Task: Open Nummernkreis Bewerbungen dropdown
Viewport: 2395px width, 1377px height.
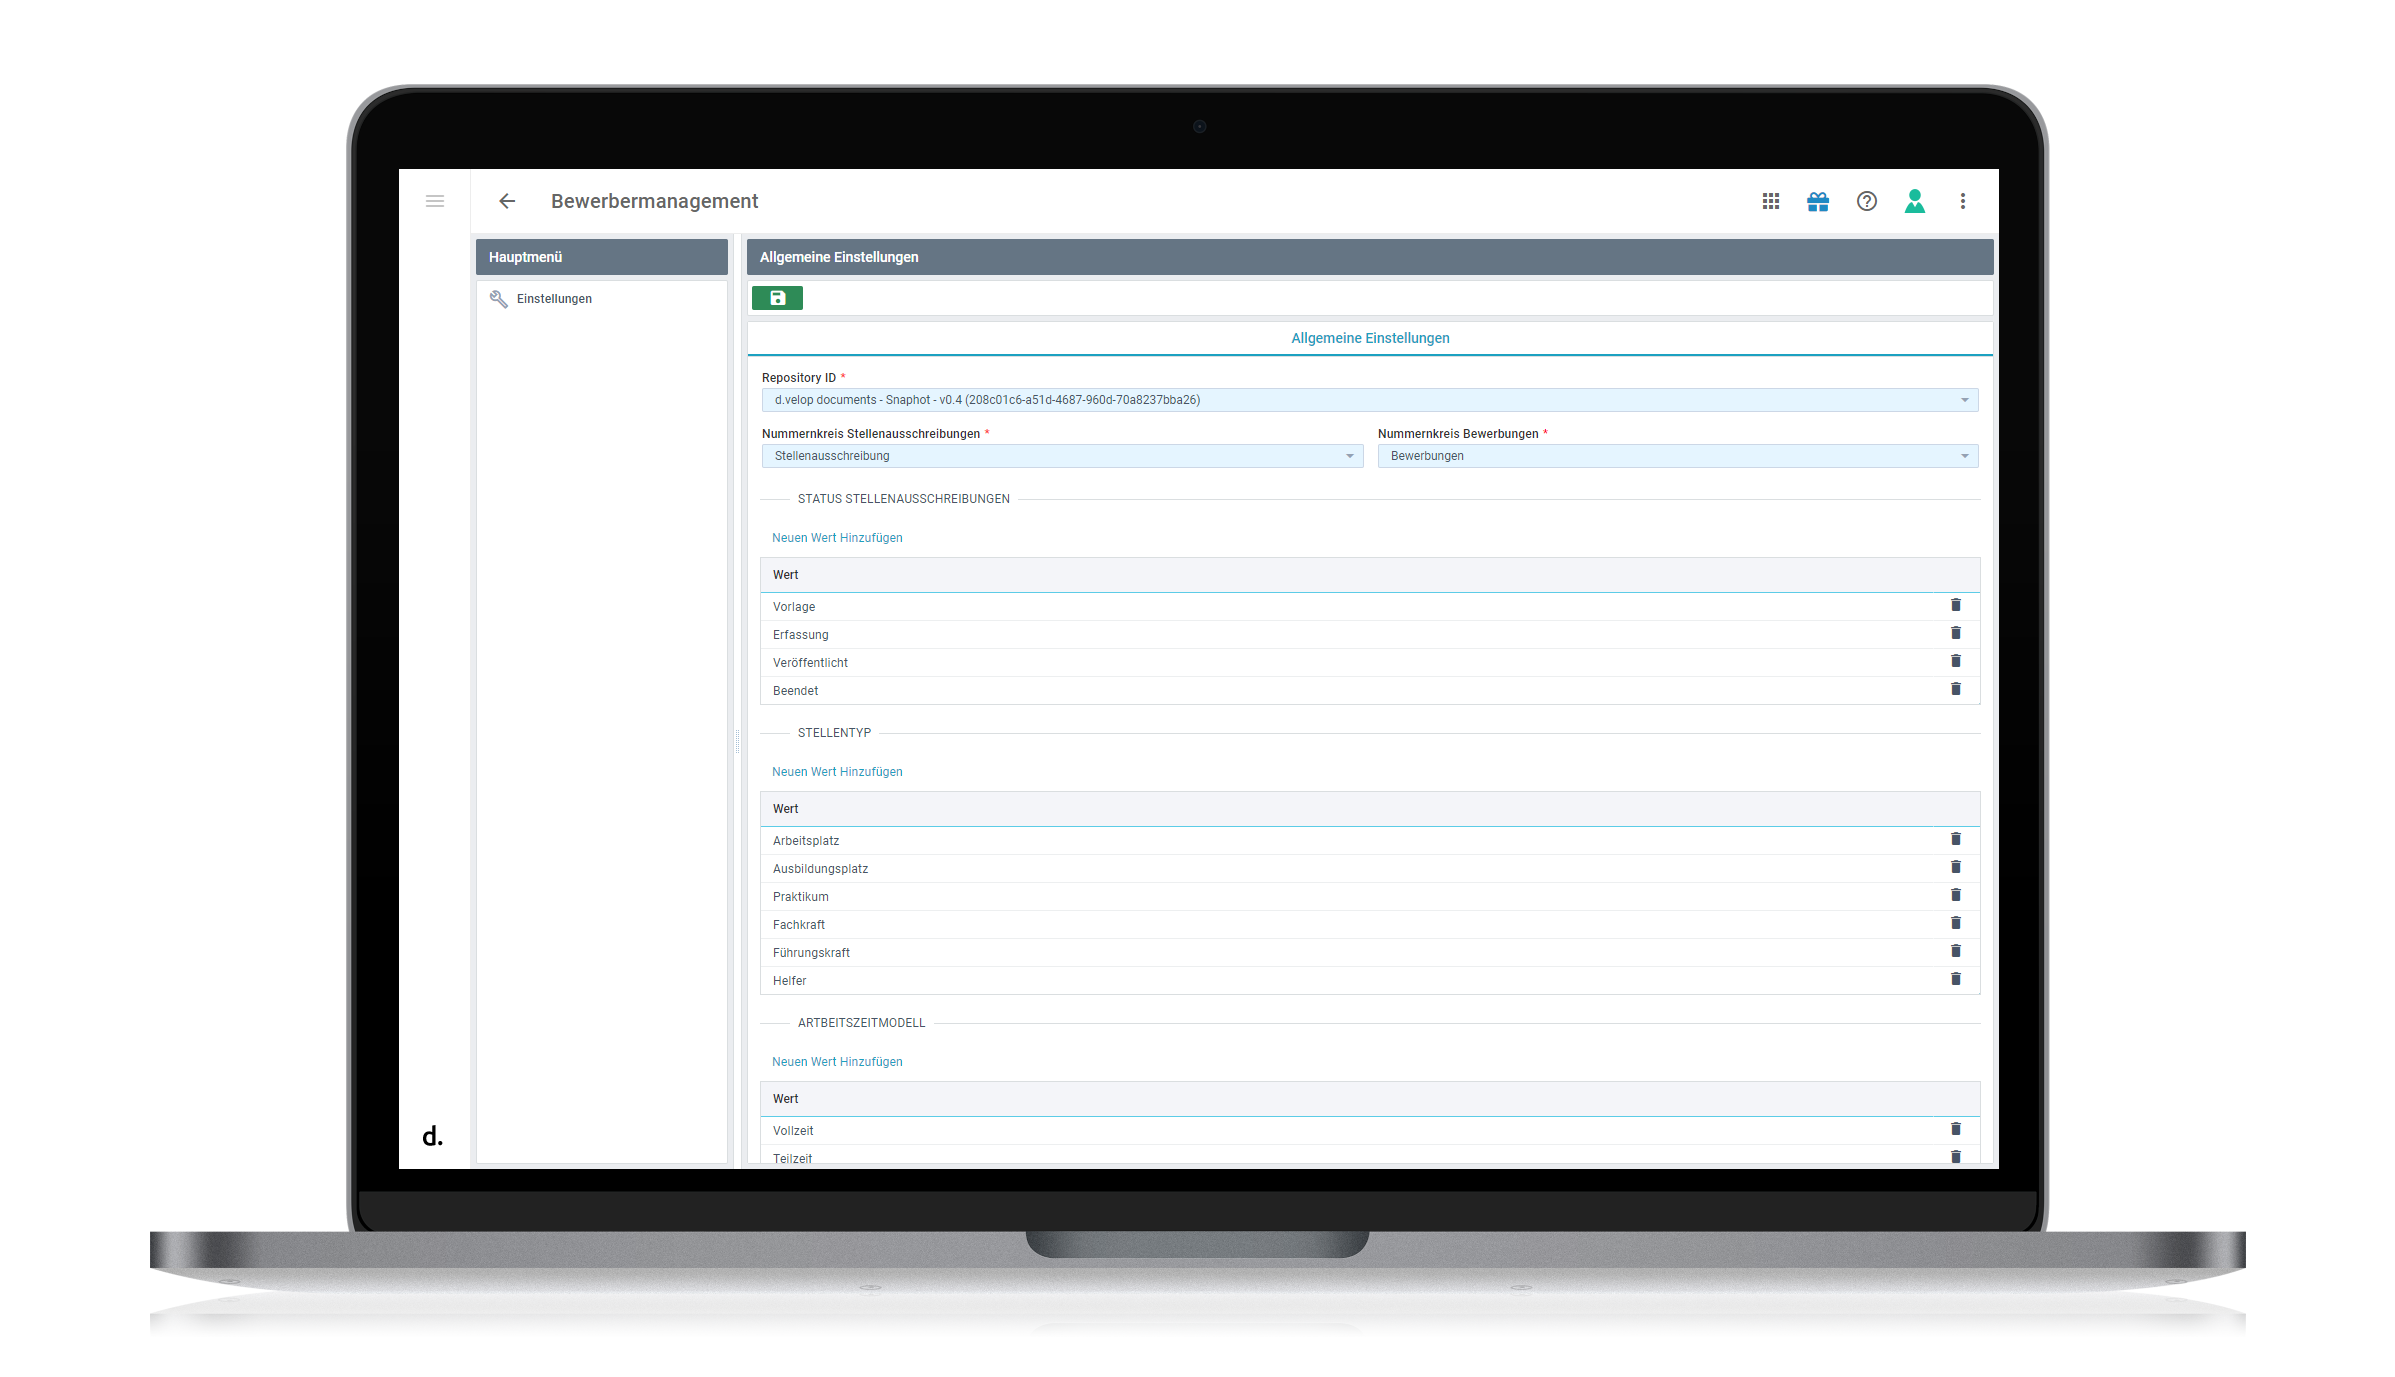Action: 1677,456
